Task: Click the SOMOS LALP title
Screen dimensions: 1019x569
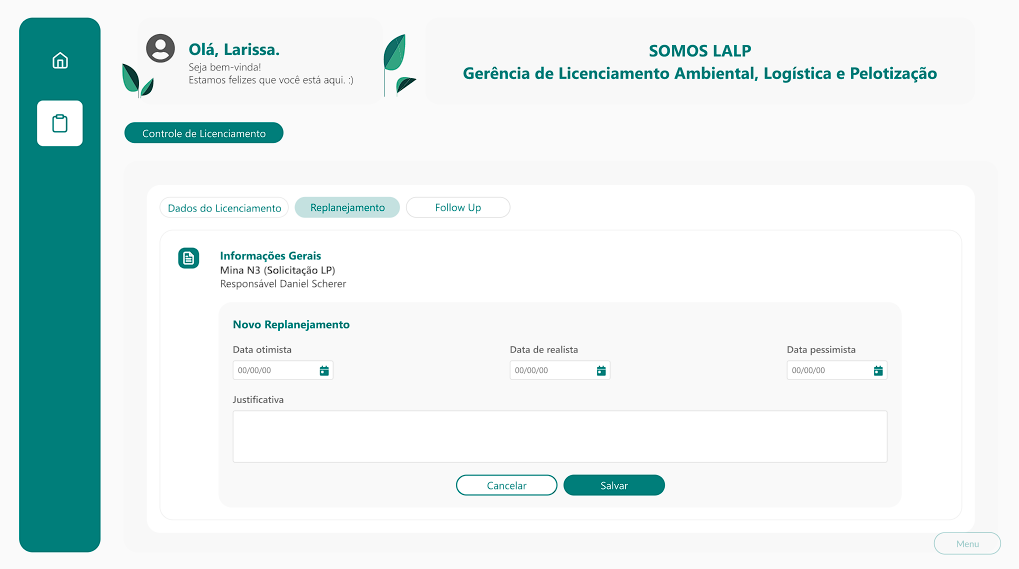Action: 700,51
